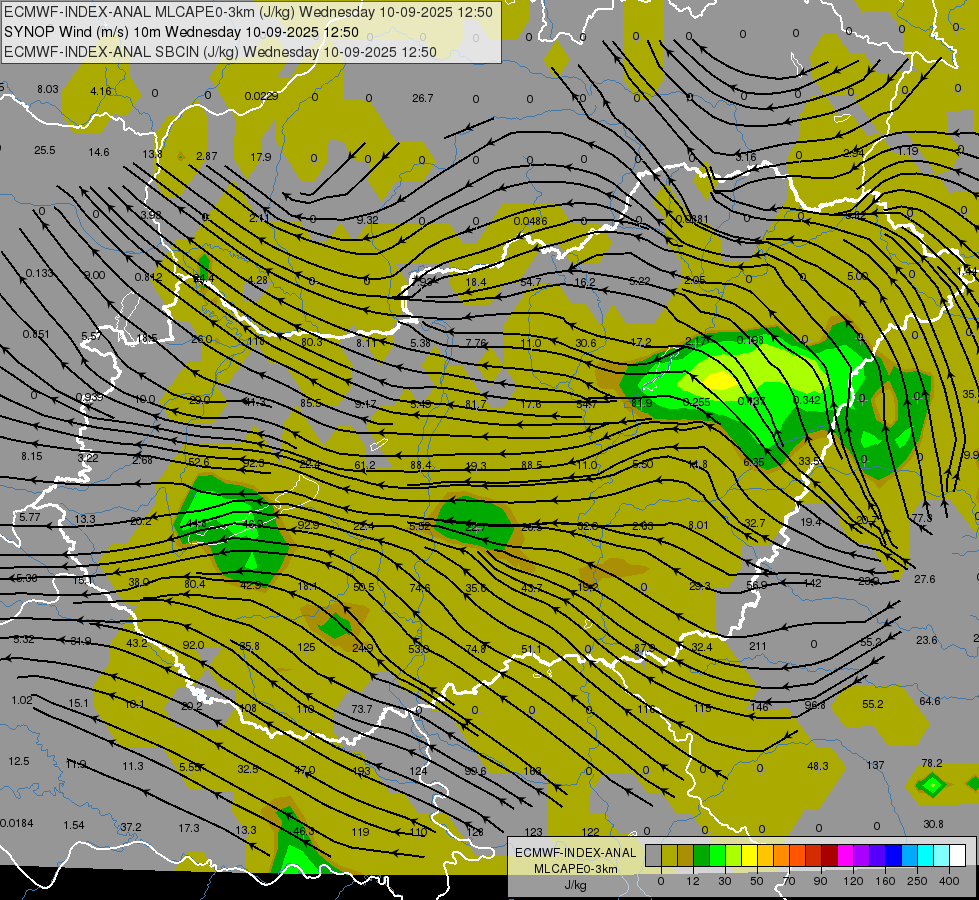979x900 pixels.
Task: Click the white legend swatch
Action: [x=958, y=856]
